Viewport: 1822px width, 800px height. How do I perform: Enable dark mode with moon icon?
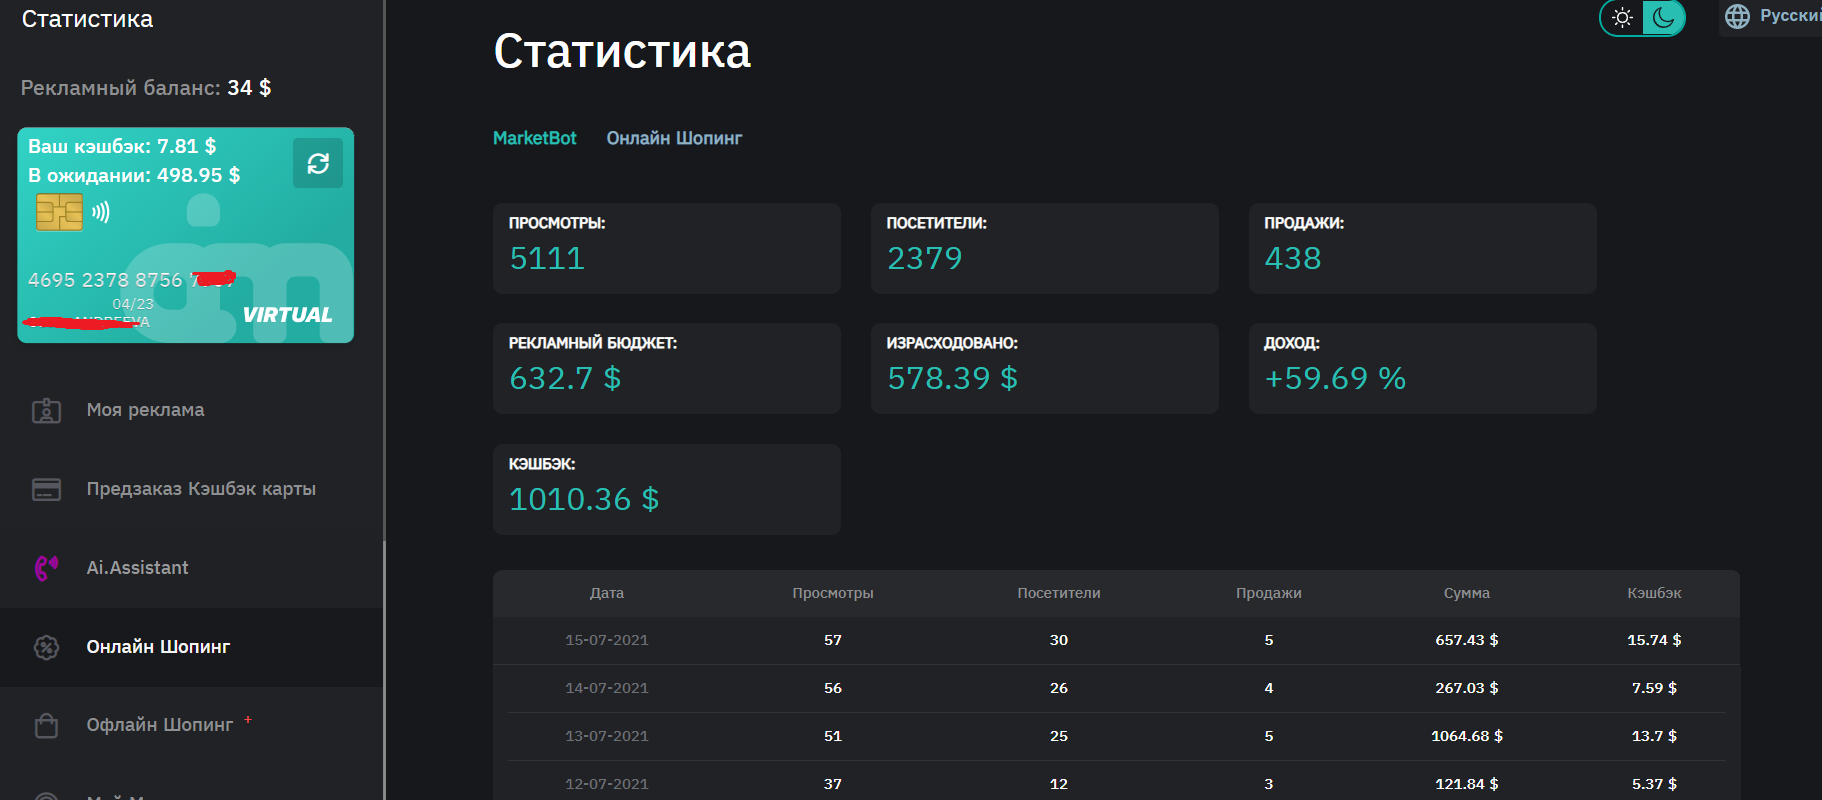coord(1663,18)
